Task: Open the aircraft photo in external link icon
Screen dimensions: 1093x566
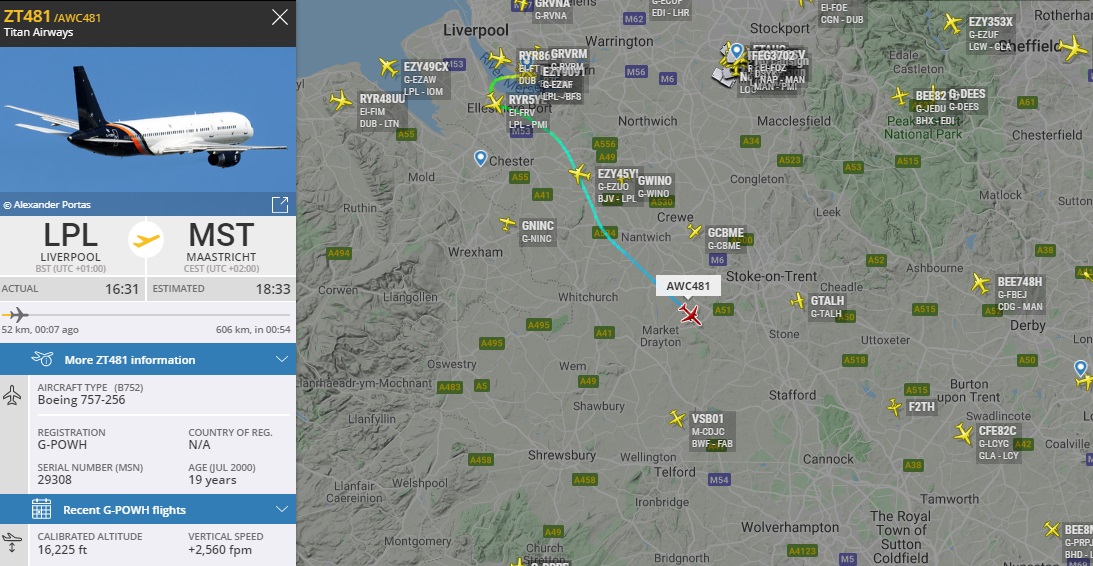Action: click(280, 205)
